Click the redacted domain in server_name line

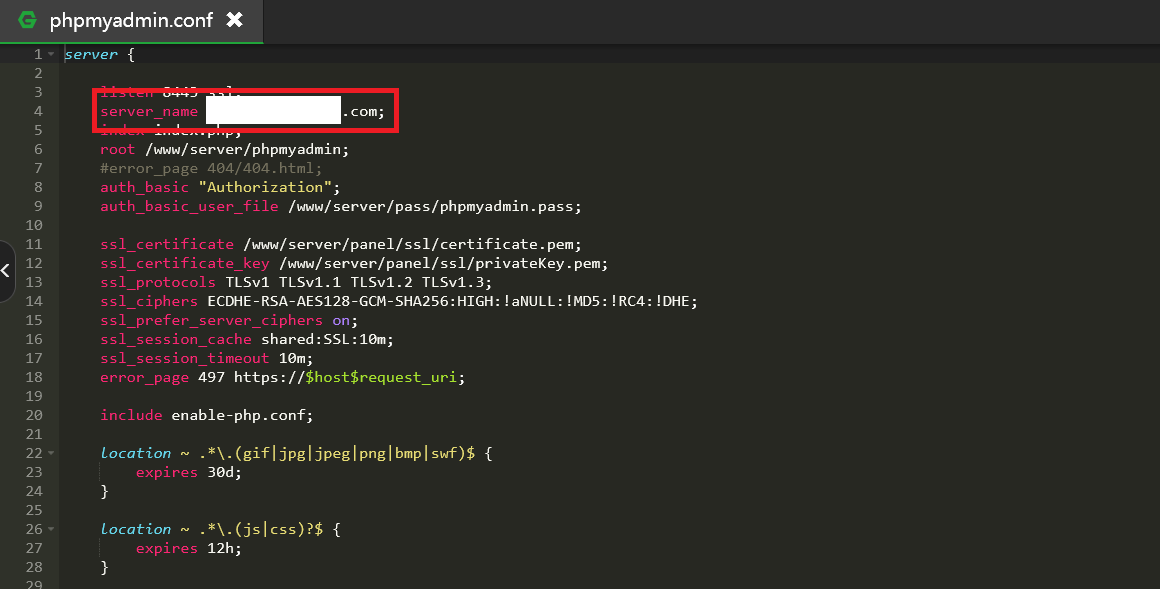point(273,111)
